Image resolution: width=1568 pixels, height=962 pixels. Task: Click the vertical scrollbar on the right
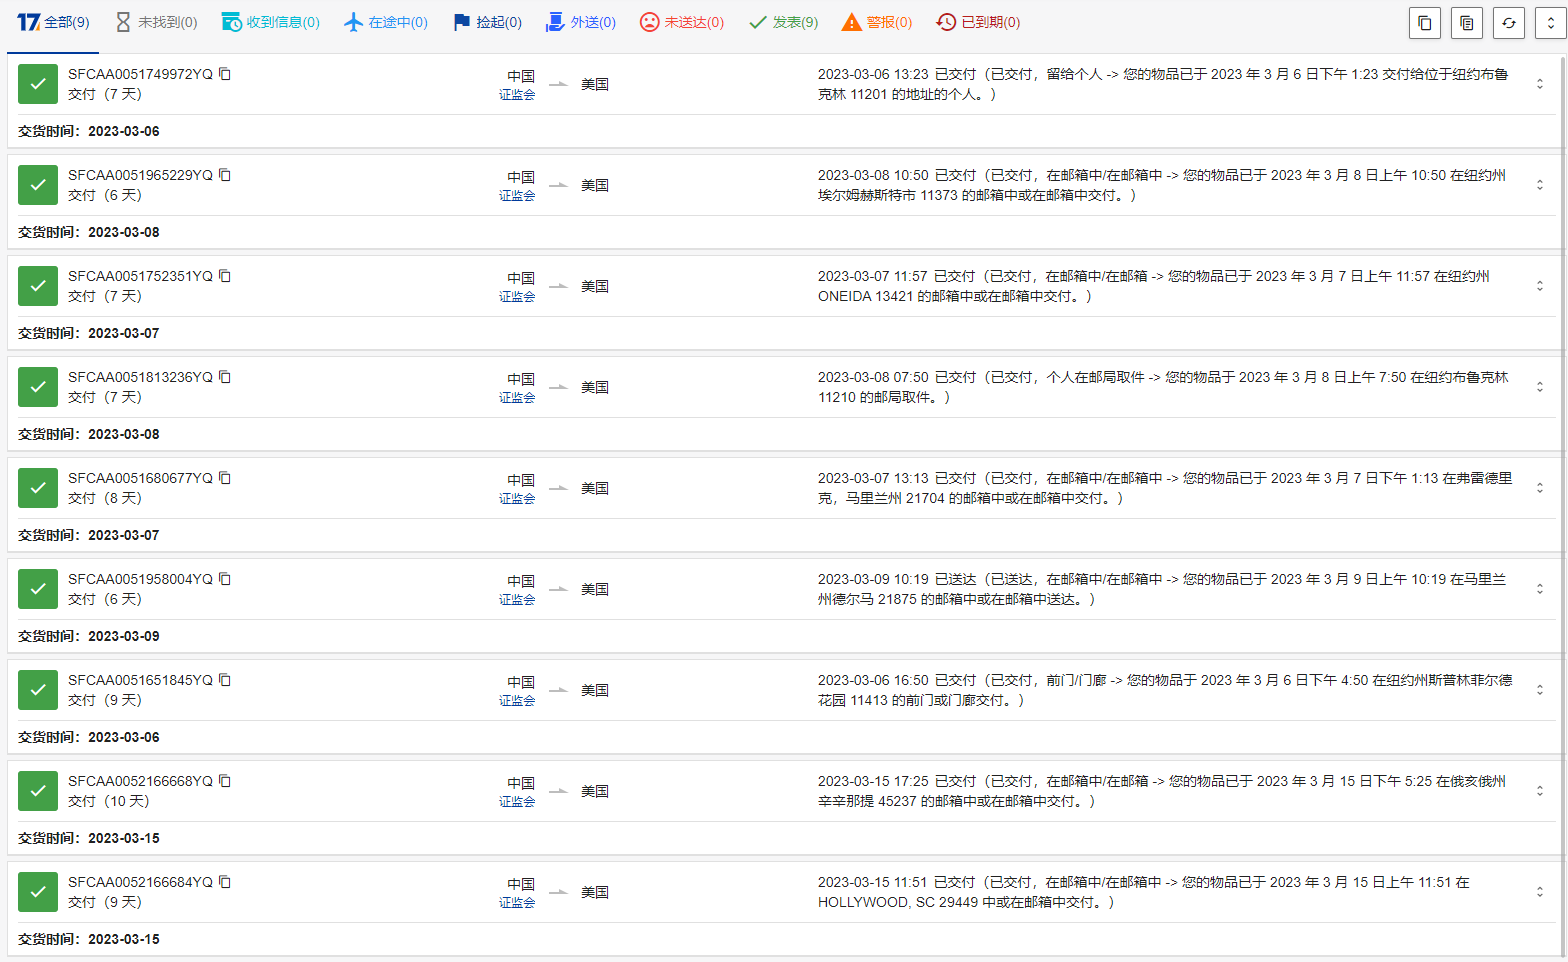1563,500
